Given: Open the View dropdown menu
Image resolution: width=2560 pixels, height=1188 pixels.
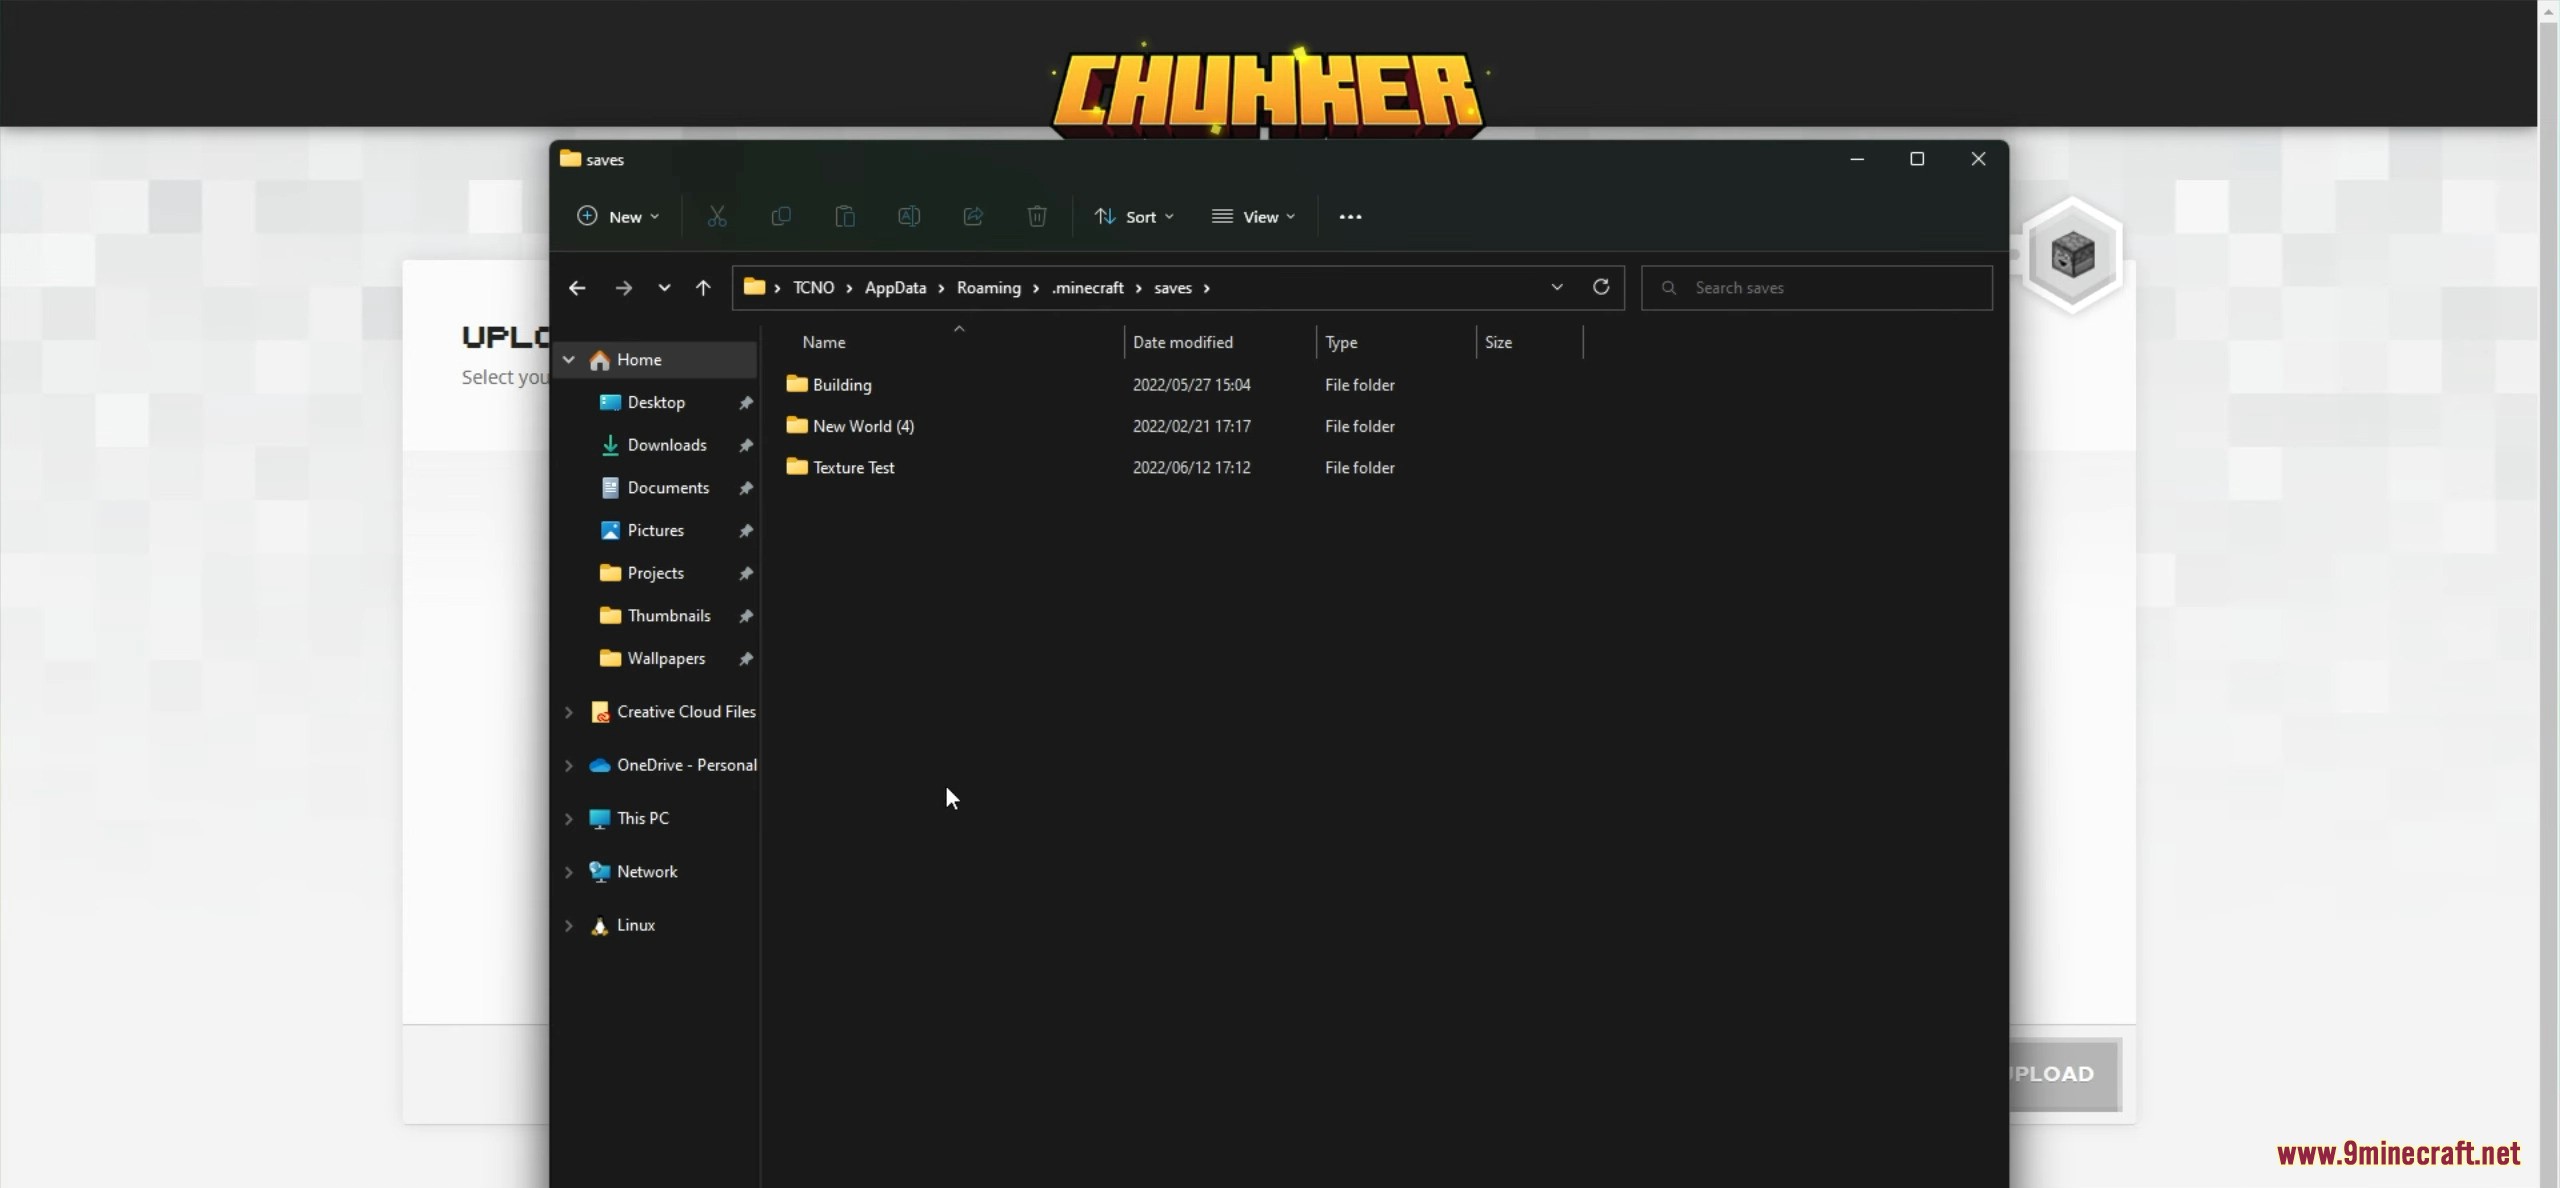Looking at the screenshot, I should pyautogui.click(x=1254, y=217).
